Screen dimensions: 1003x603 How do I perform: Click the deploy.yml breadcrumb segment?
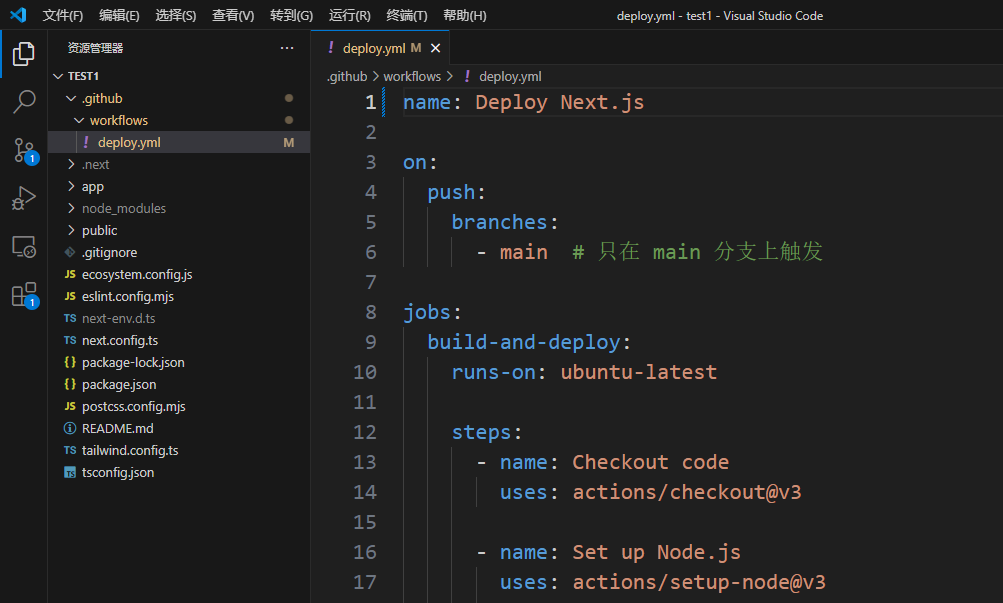pos(510,77)
